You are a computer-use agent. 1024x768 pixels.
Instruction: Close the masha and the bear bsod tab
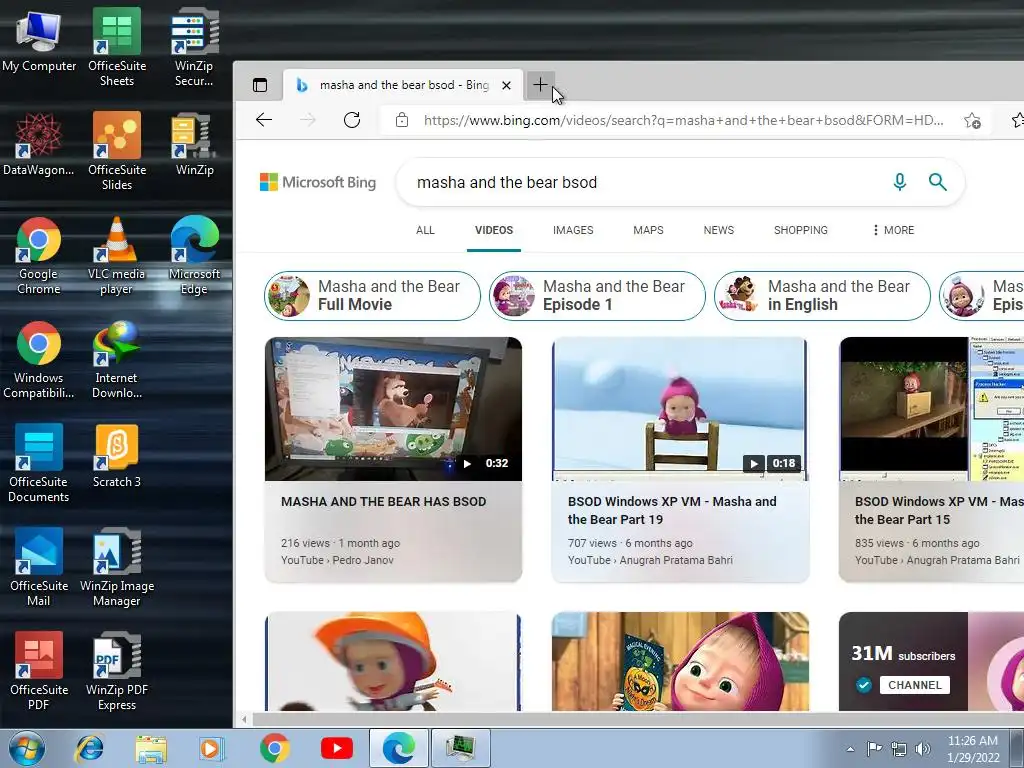coord(506,85)
